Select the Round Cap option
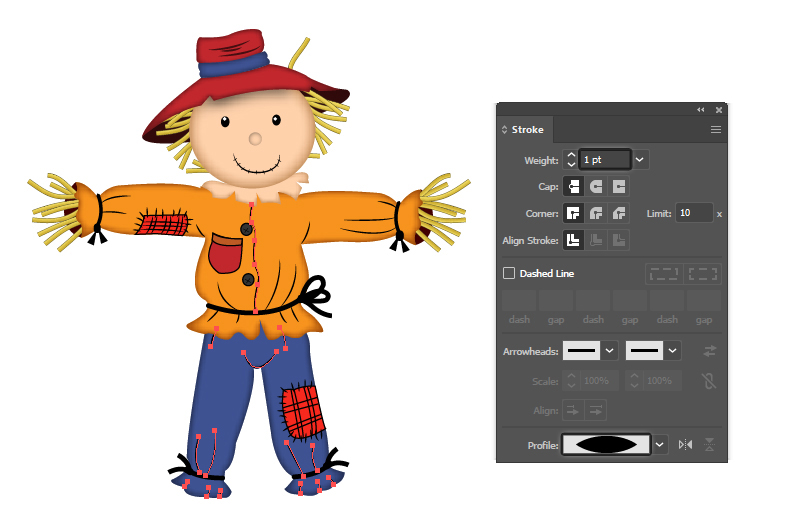This screenshot has width=800, height=530. coord(597,186)
